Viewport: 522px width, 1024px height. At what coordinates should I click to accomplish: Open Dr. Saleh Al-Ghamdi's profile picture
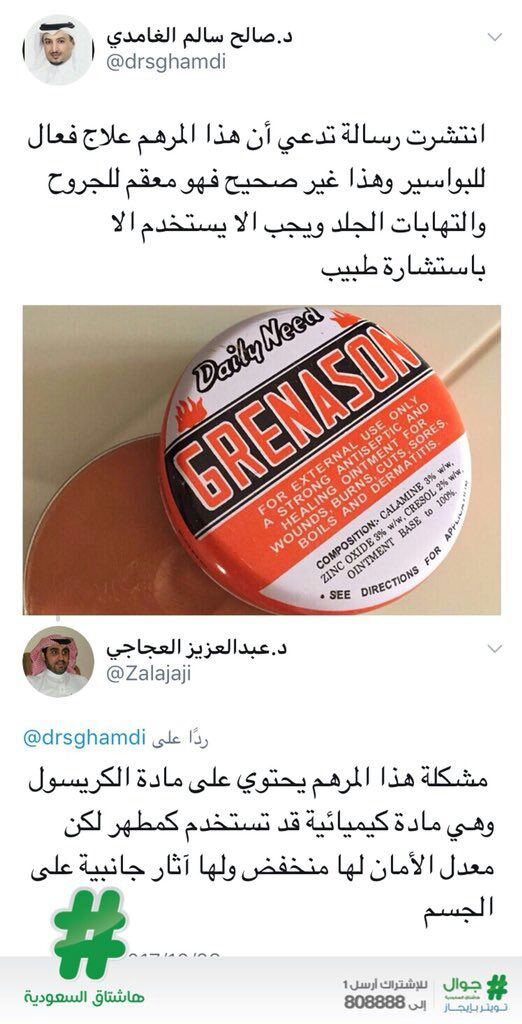tap(58, 50)
